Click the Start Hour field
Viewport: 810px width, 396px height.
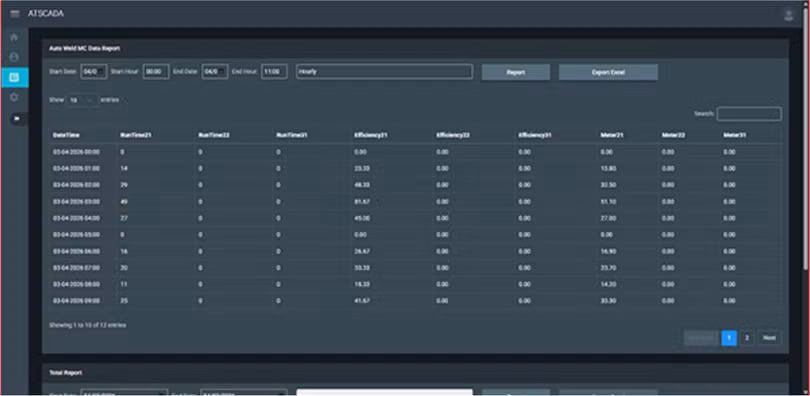(x=155, y=72)
